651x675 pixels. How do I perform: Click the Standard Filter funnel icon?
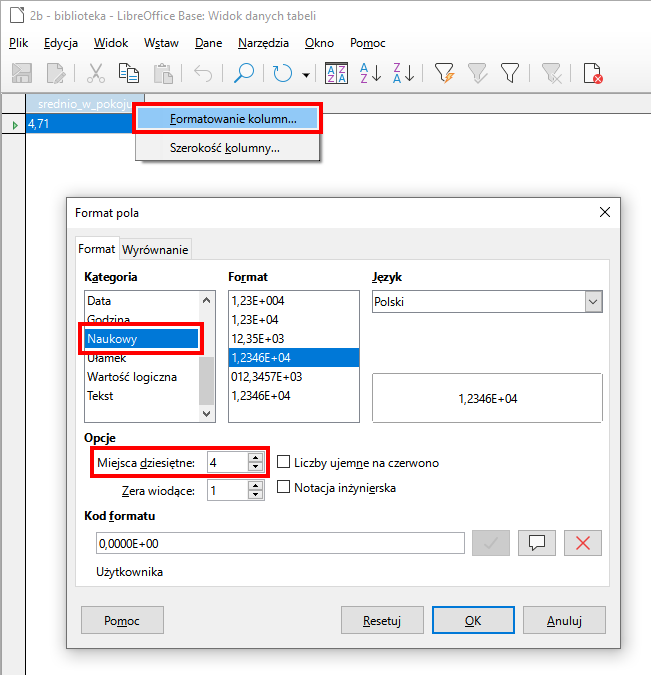[510, 73]
